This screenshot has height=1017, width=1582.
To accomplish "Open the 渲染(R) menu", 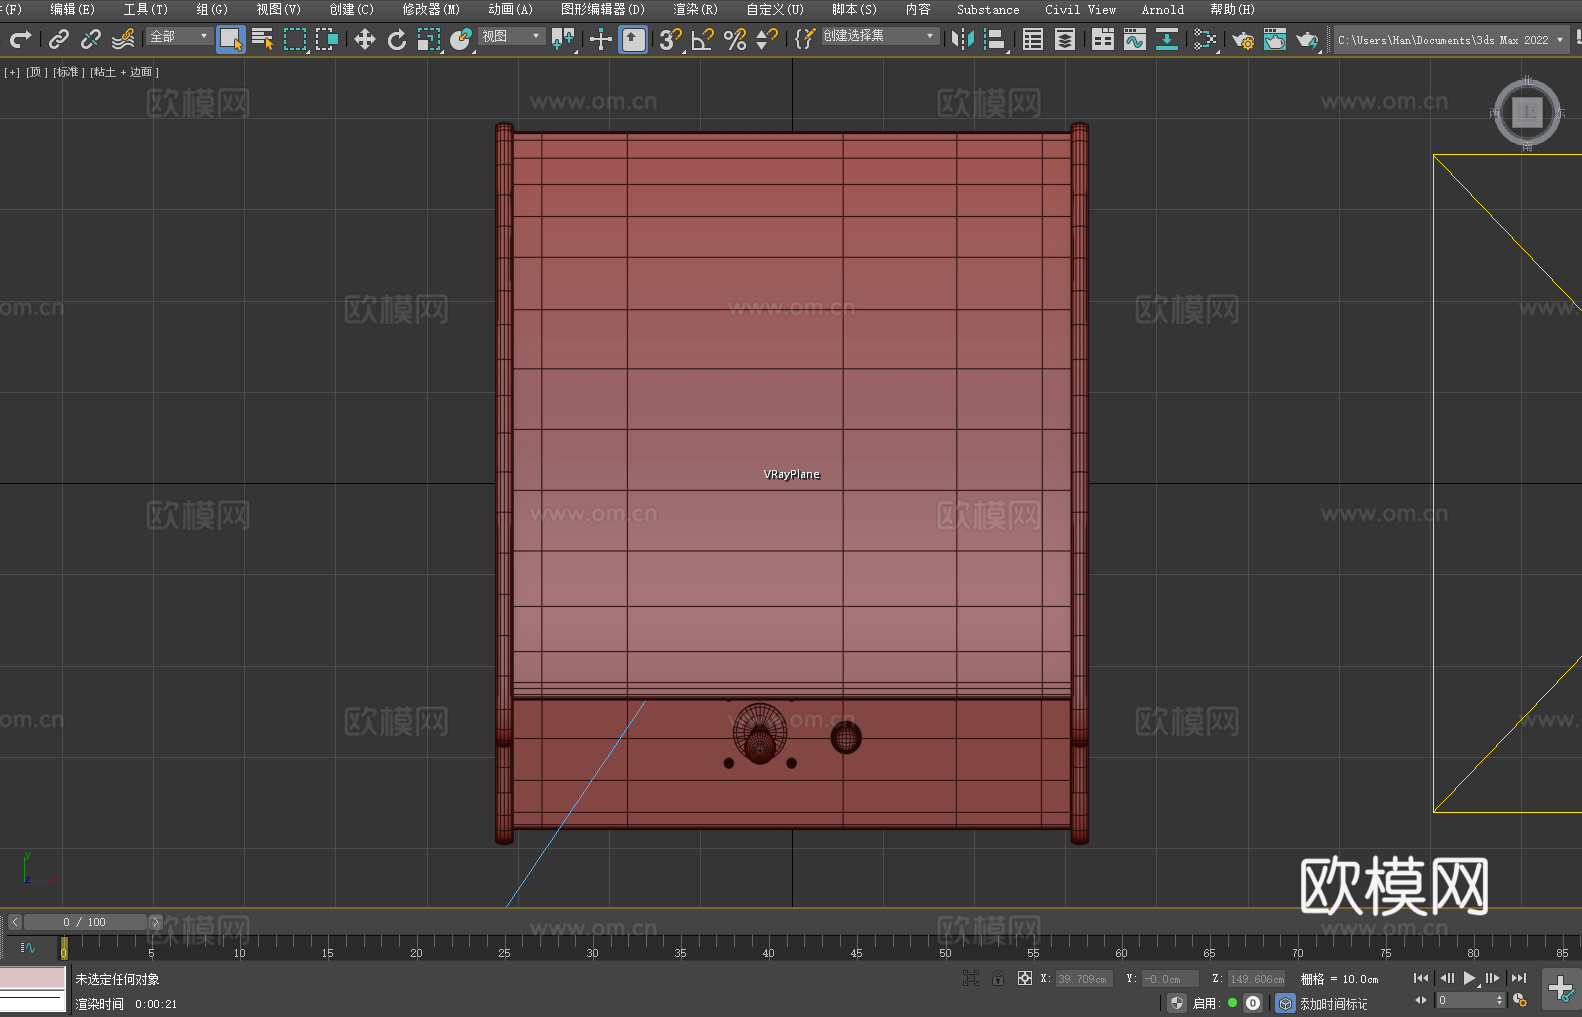I will (x=695, y=9).
